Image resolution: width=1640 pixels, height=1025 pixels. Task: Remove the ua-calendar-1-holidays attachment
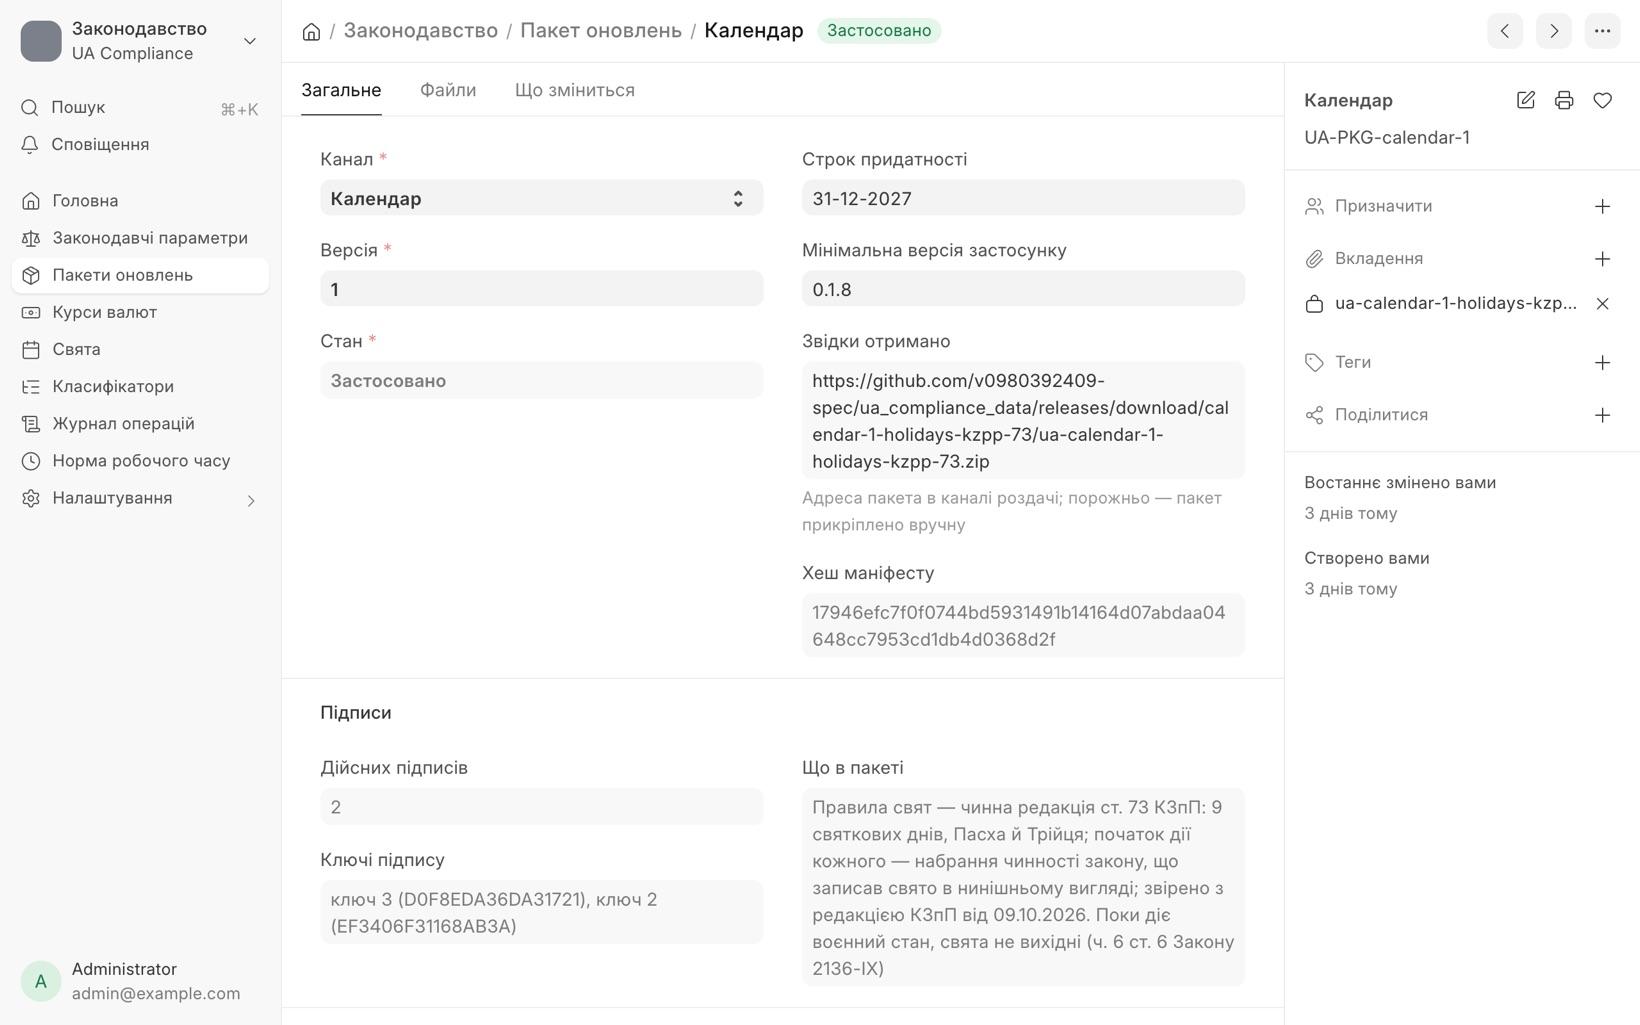[1602, 303]
